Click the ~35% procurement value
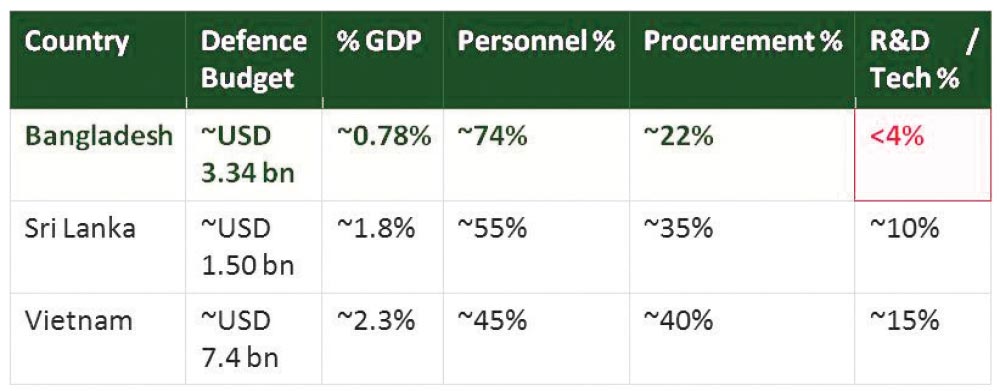Viewport: 1000px width, 391px height. [x=742, y=247]
